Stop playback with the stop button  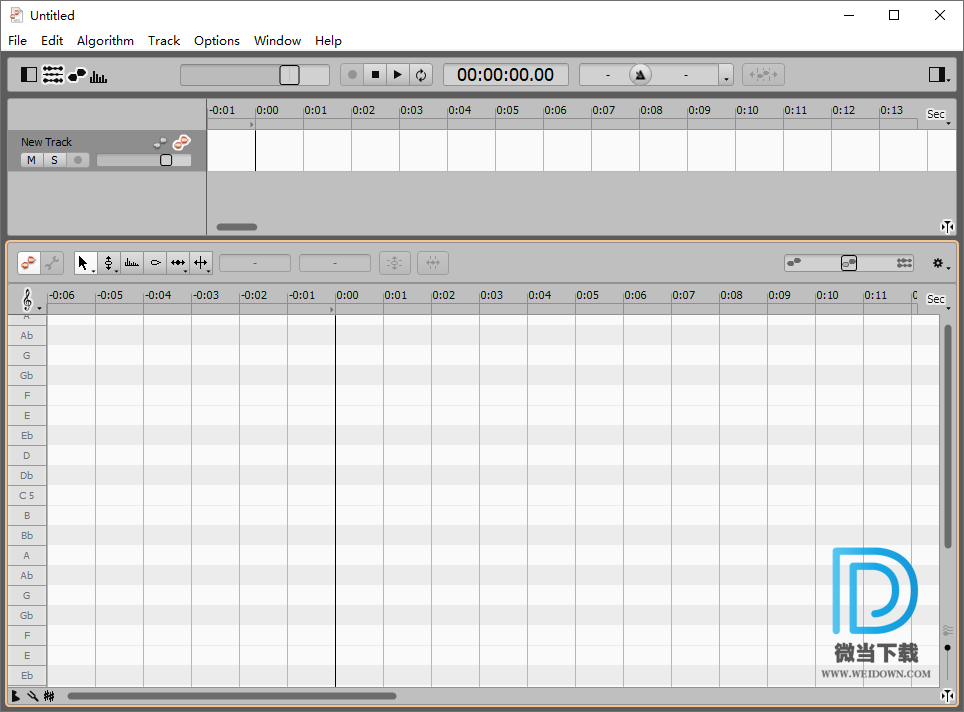(375, 74)
